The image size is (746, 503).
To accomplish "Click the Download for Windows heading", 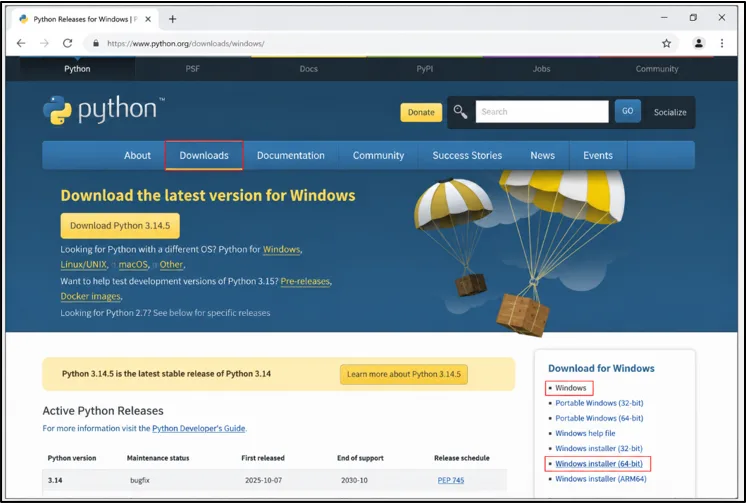I will [601, 368].
